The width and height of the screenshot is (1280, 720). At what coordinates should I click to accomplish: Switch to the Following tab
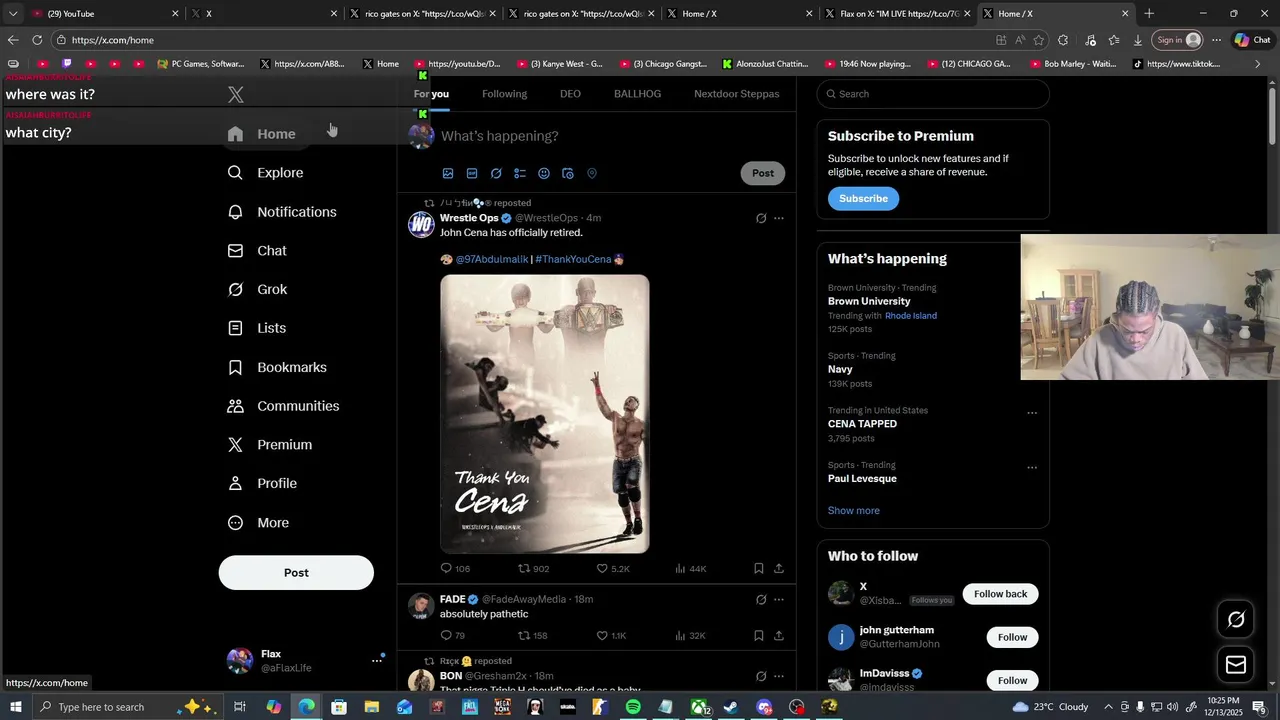point(504,94)
